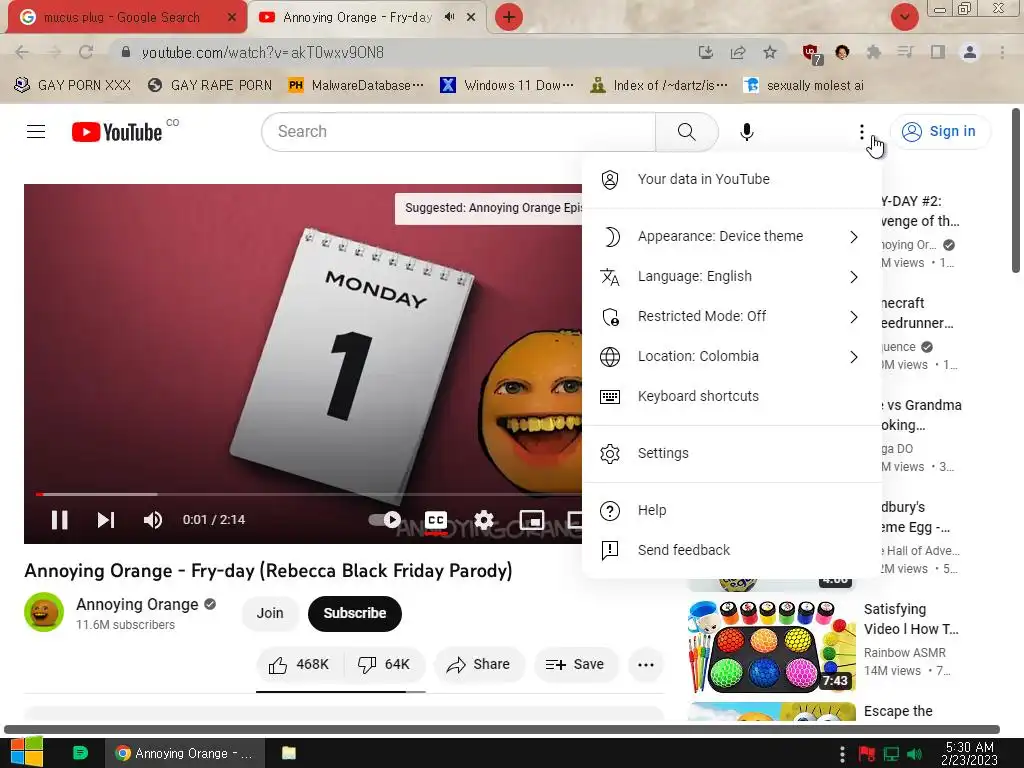Click the page vertical scrollbar

(x=1016, y=191)
